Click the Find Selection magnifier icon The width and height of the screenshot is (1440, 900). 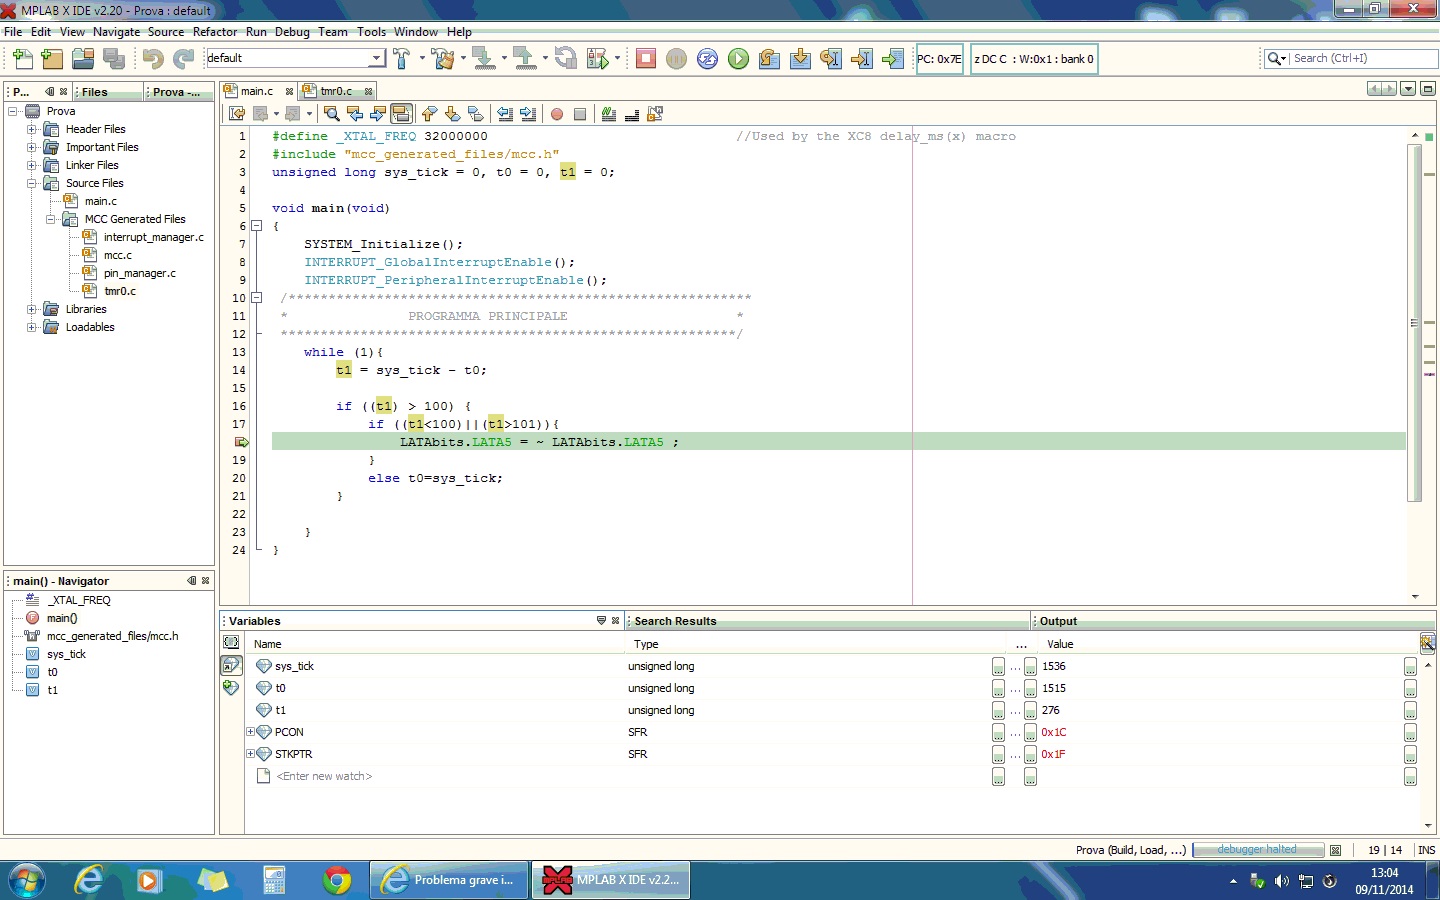pos(332,114)
